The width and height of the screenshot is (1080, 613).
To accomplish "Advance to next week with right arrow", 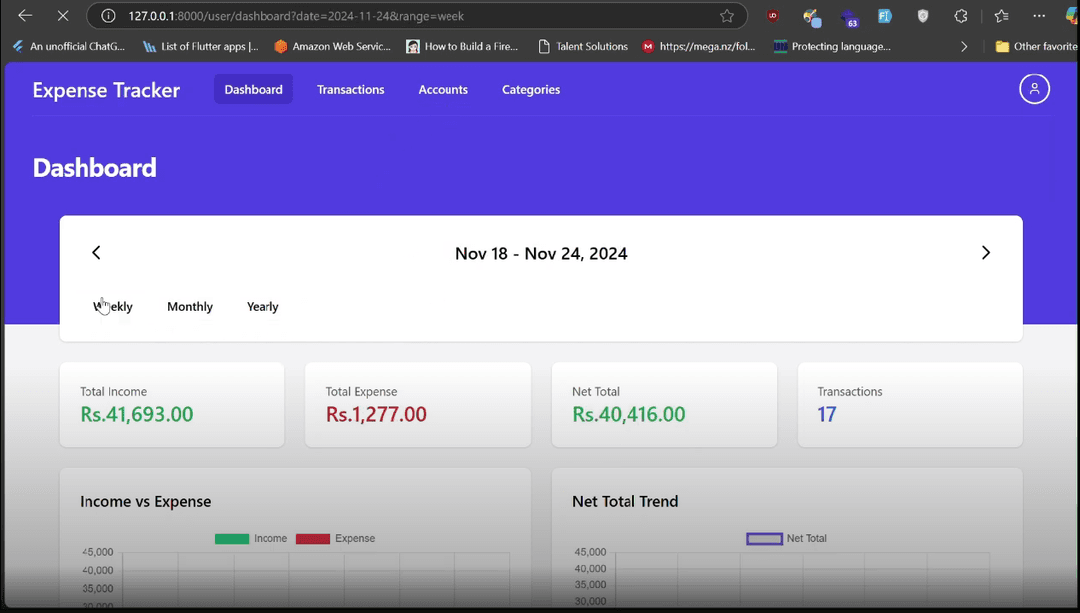I will click(985, 253).
